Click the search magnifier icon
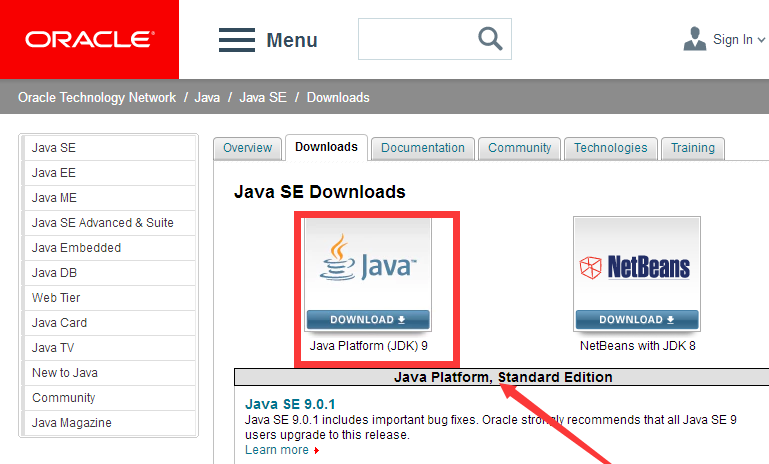 (x=490, y=39)
